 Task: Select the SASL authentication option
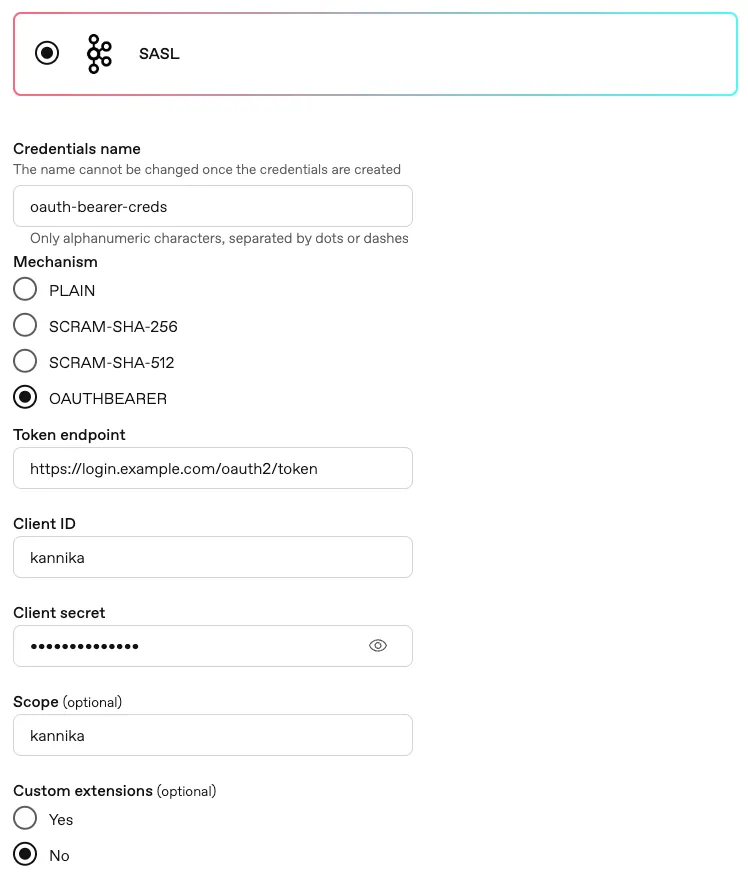(46, 53)
